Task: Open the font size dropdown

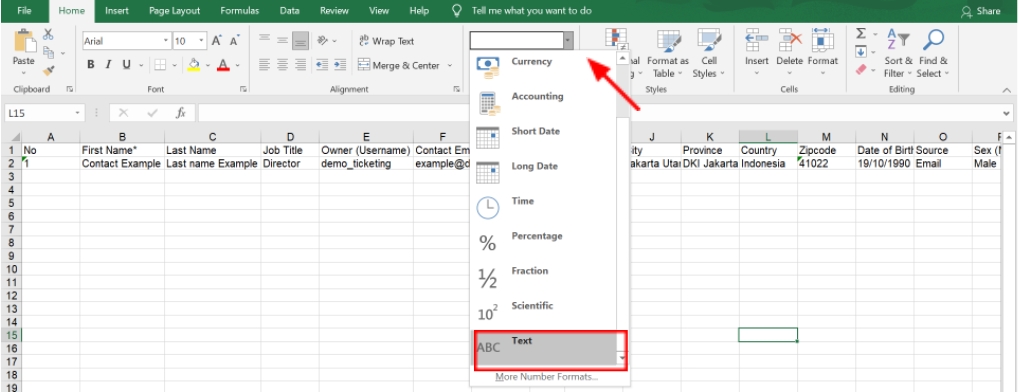Action: click(201, 41)
